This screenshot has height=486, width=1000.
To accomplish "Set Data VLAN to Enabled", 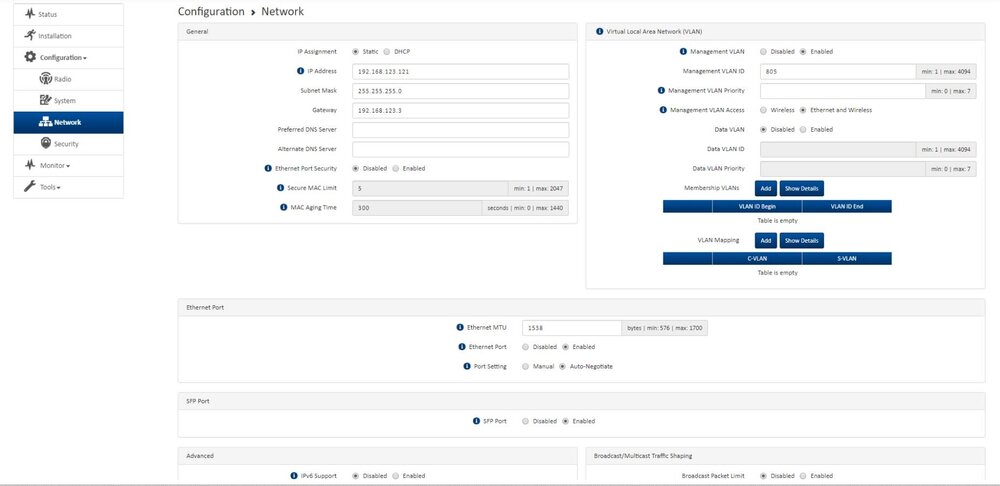I will [802, 129].
